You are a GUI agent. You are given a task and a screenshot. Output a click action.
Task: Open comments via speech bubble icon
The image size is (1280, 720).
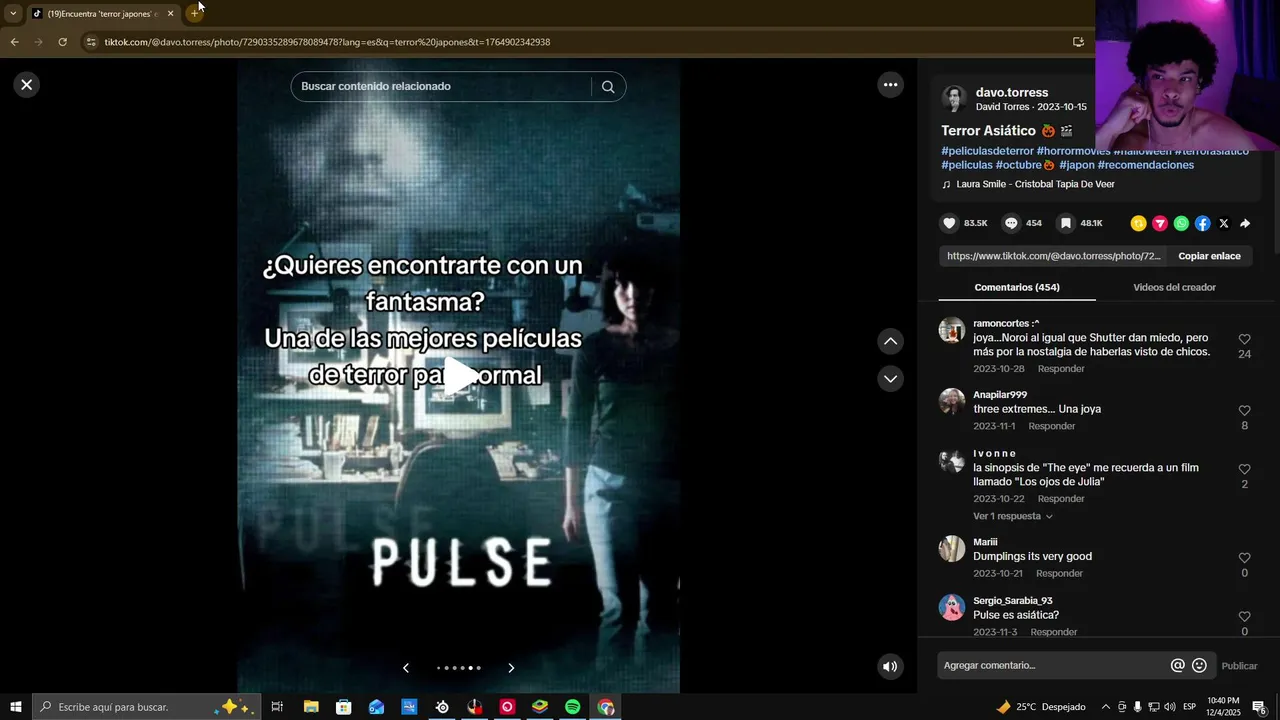tap(1011, 223)
